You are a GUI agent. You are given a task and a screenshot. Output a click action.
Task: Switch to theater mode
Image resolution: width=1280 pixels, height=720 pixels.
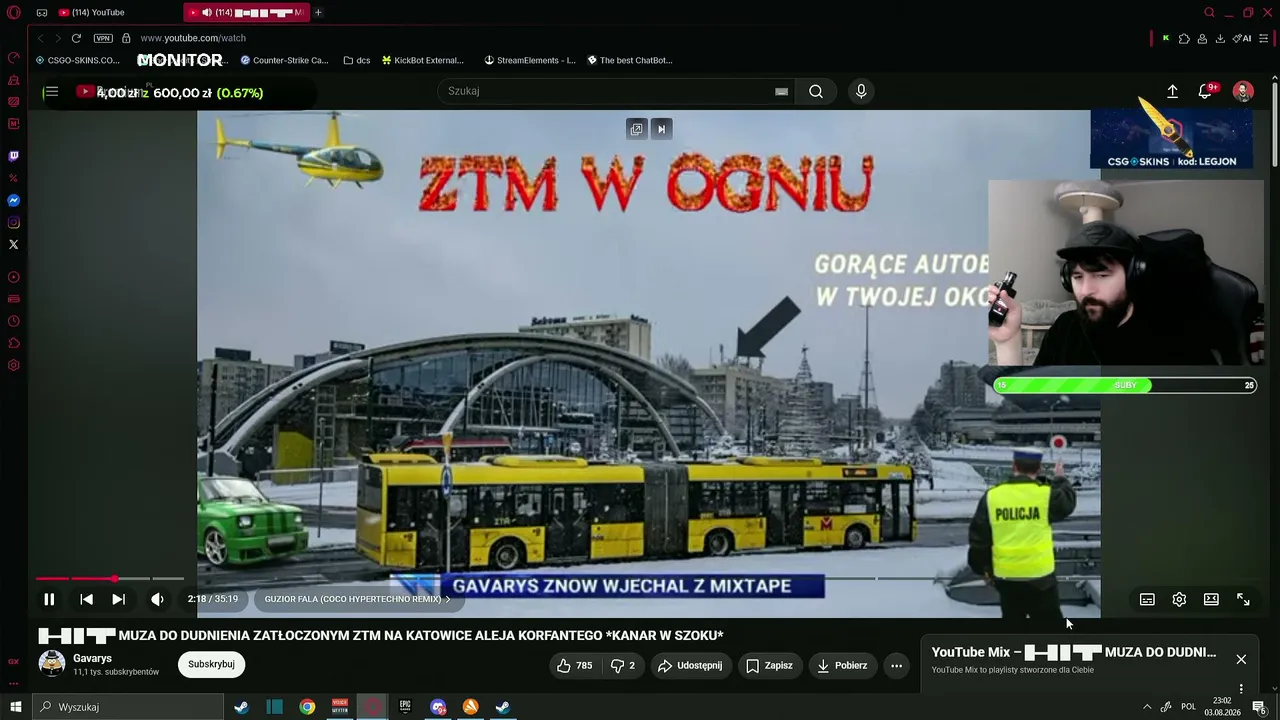coord(1211,599)
